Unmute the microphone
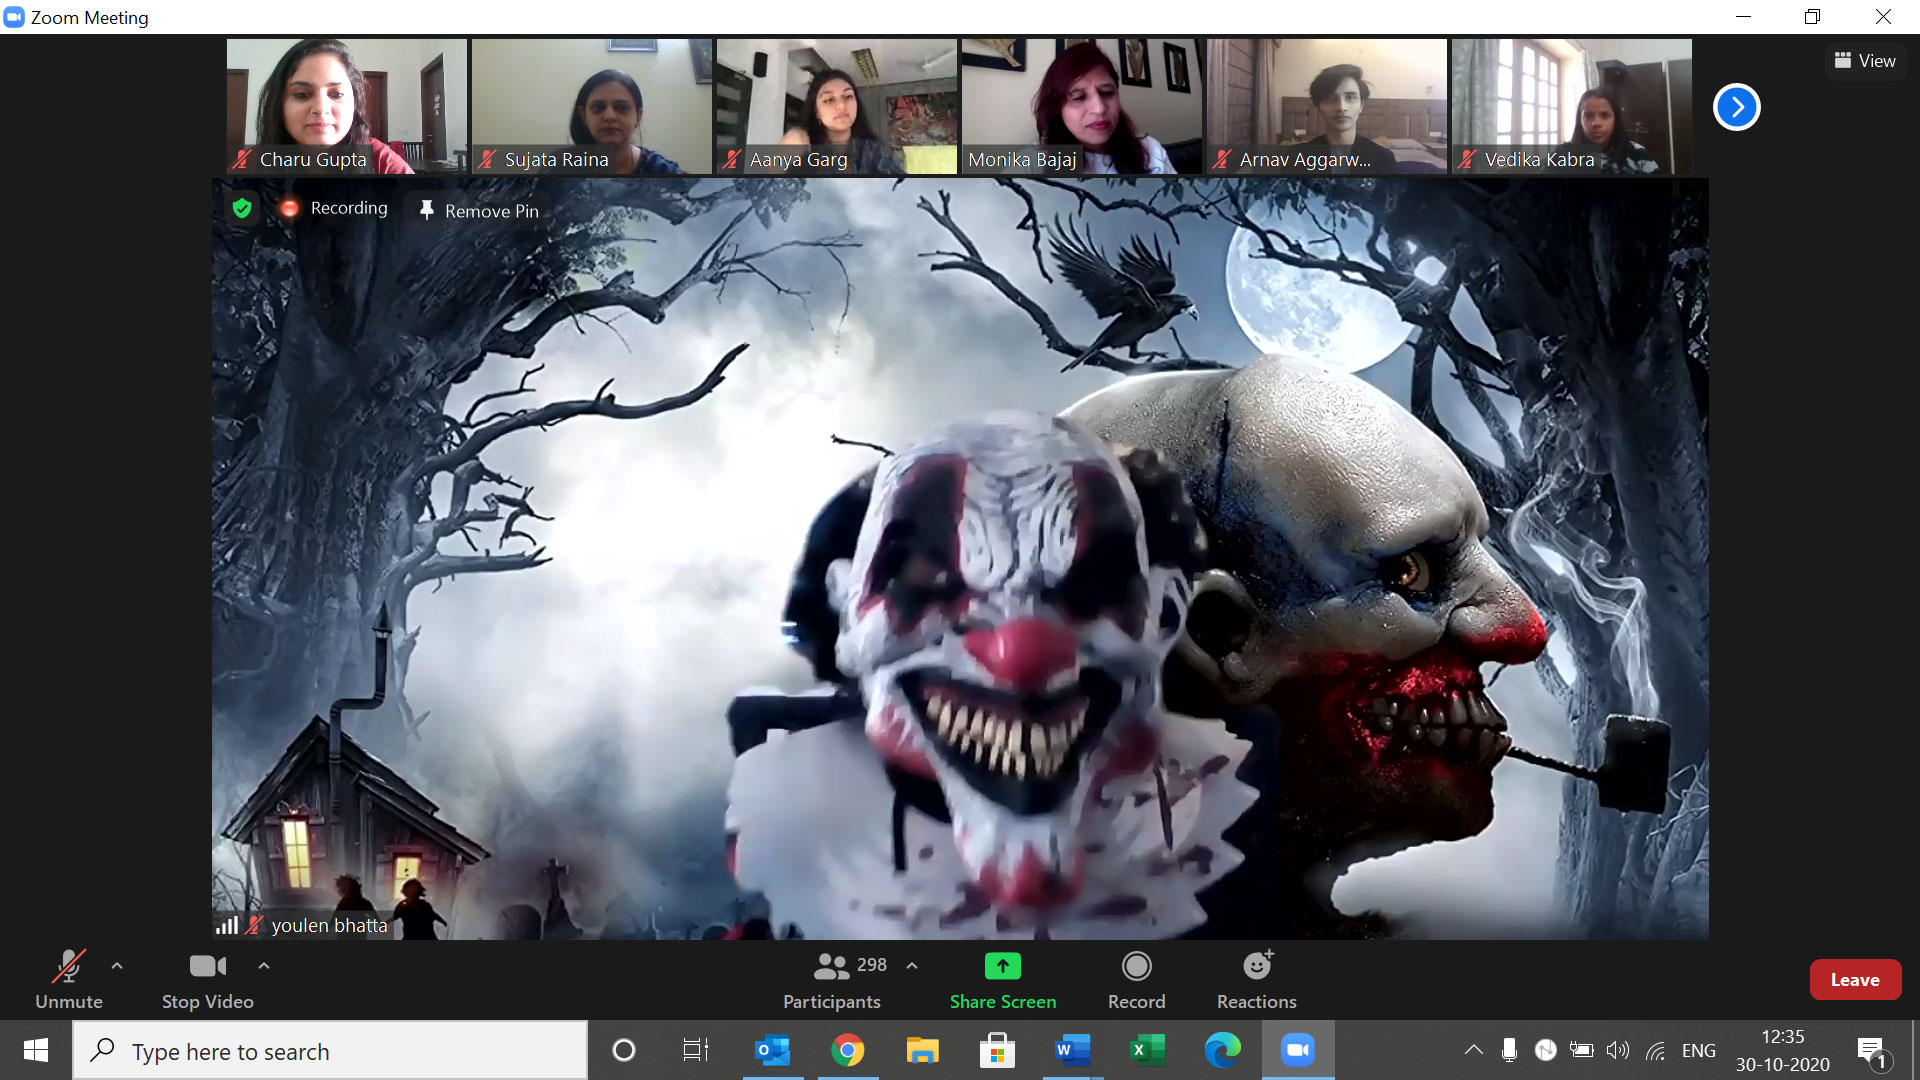 (69, 979)
